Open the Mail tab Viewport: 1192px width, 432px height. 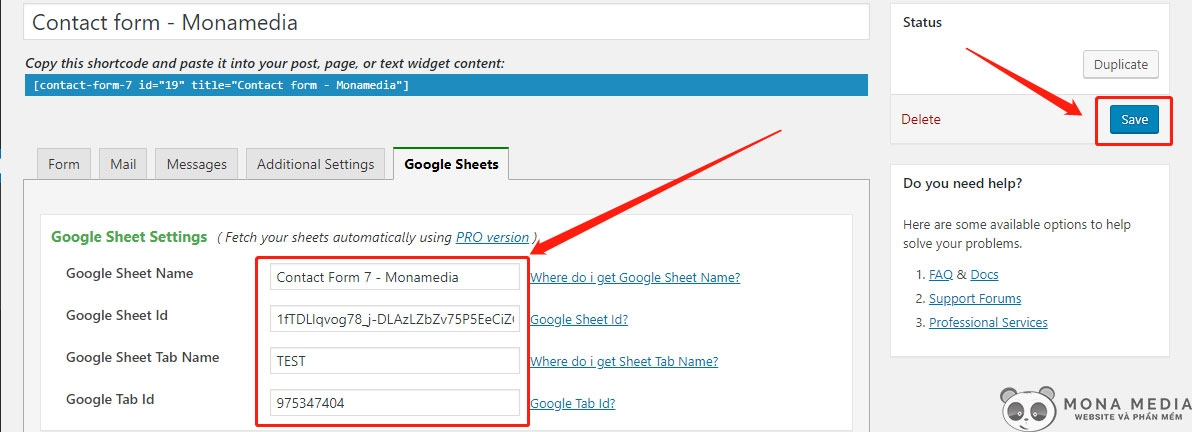[x=123, y=164]
